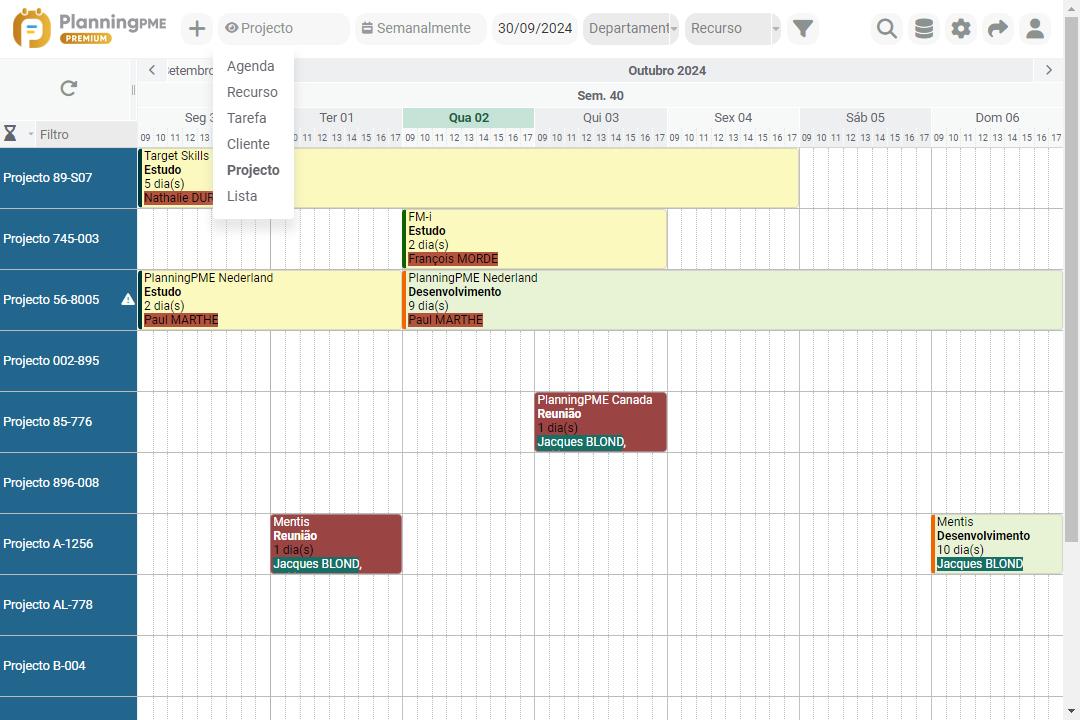Viewport: 1080px width, 720px height.
Task: Click the Dom 06 day header
Action: tap(997, 118)
